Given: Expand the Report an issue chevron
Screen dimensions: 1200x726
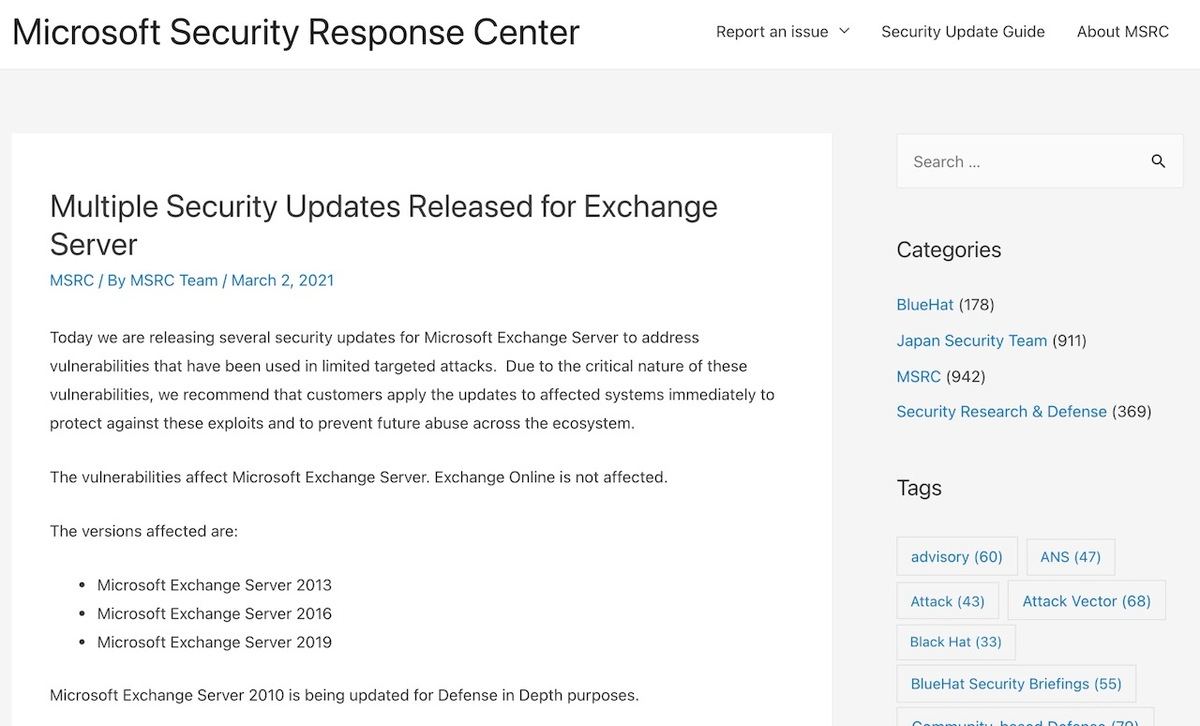Looking at the screenshot, I should tap(844, 31).
